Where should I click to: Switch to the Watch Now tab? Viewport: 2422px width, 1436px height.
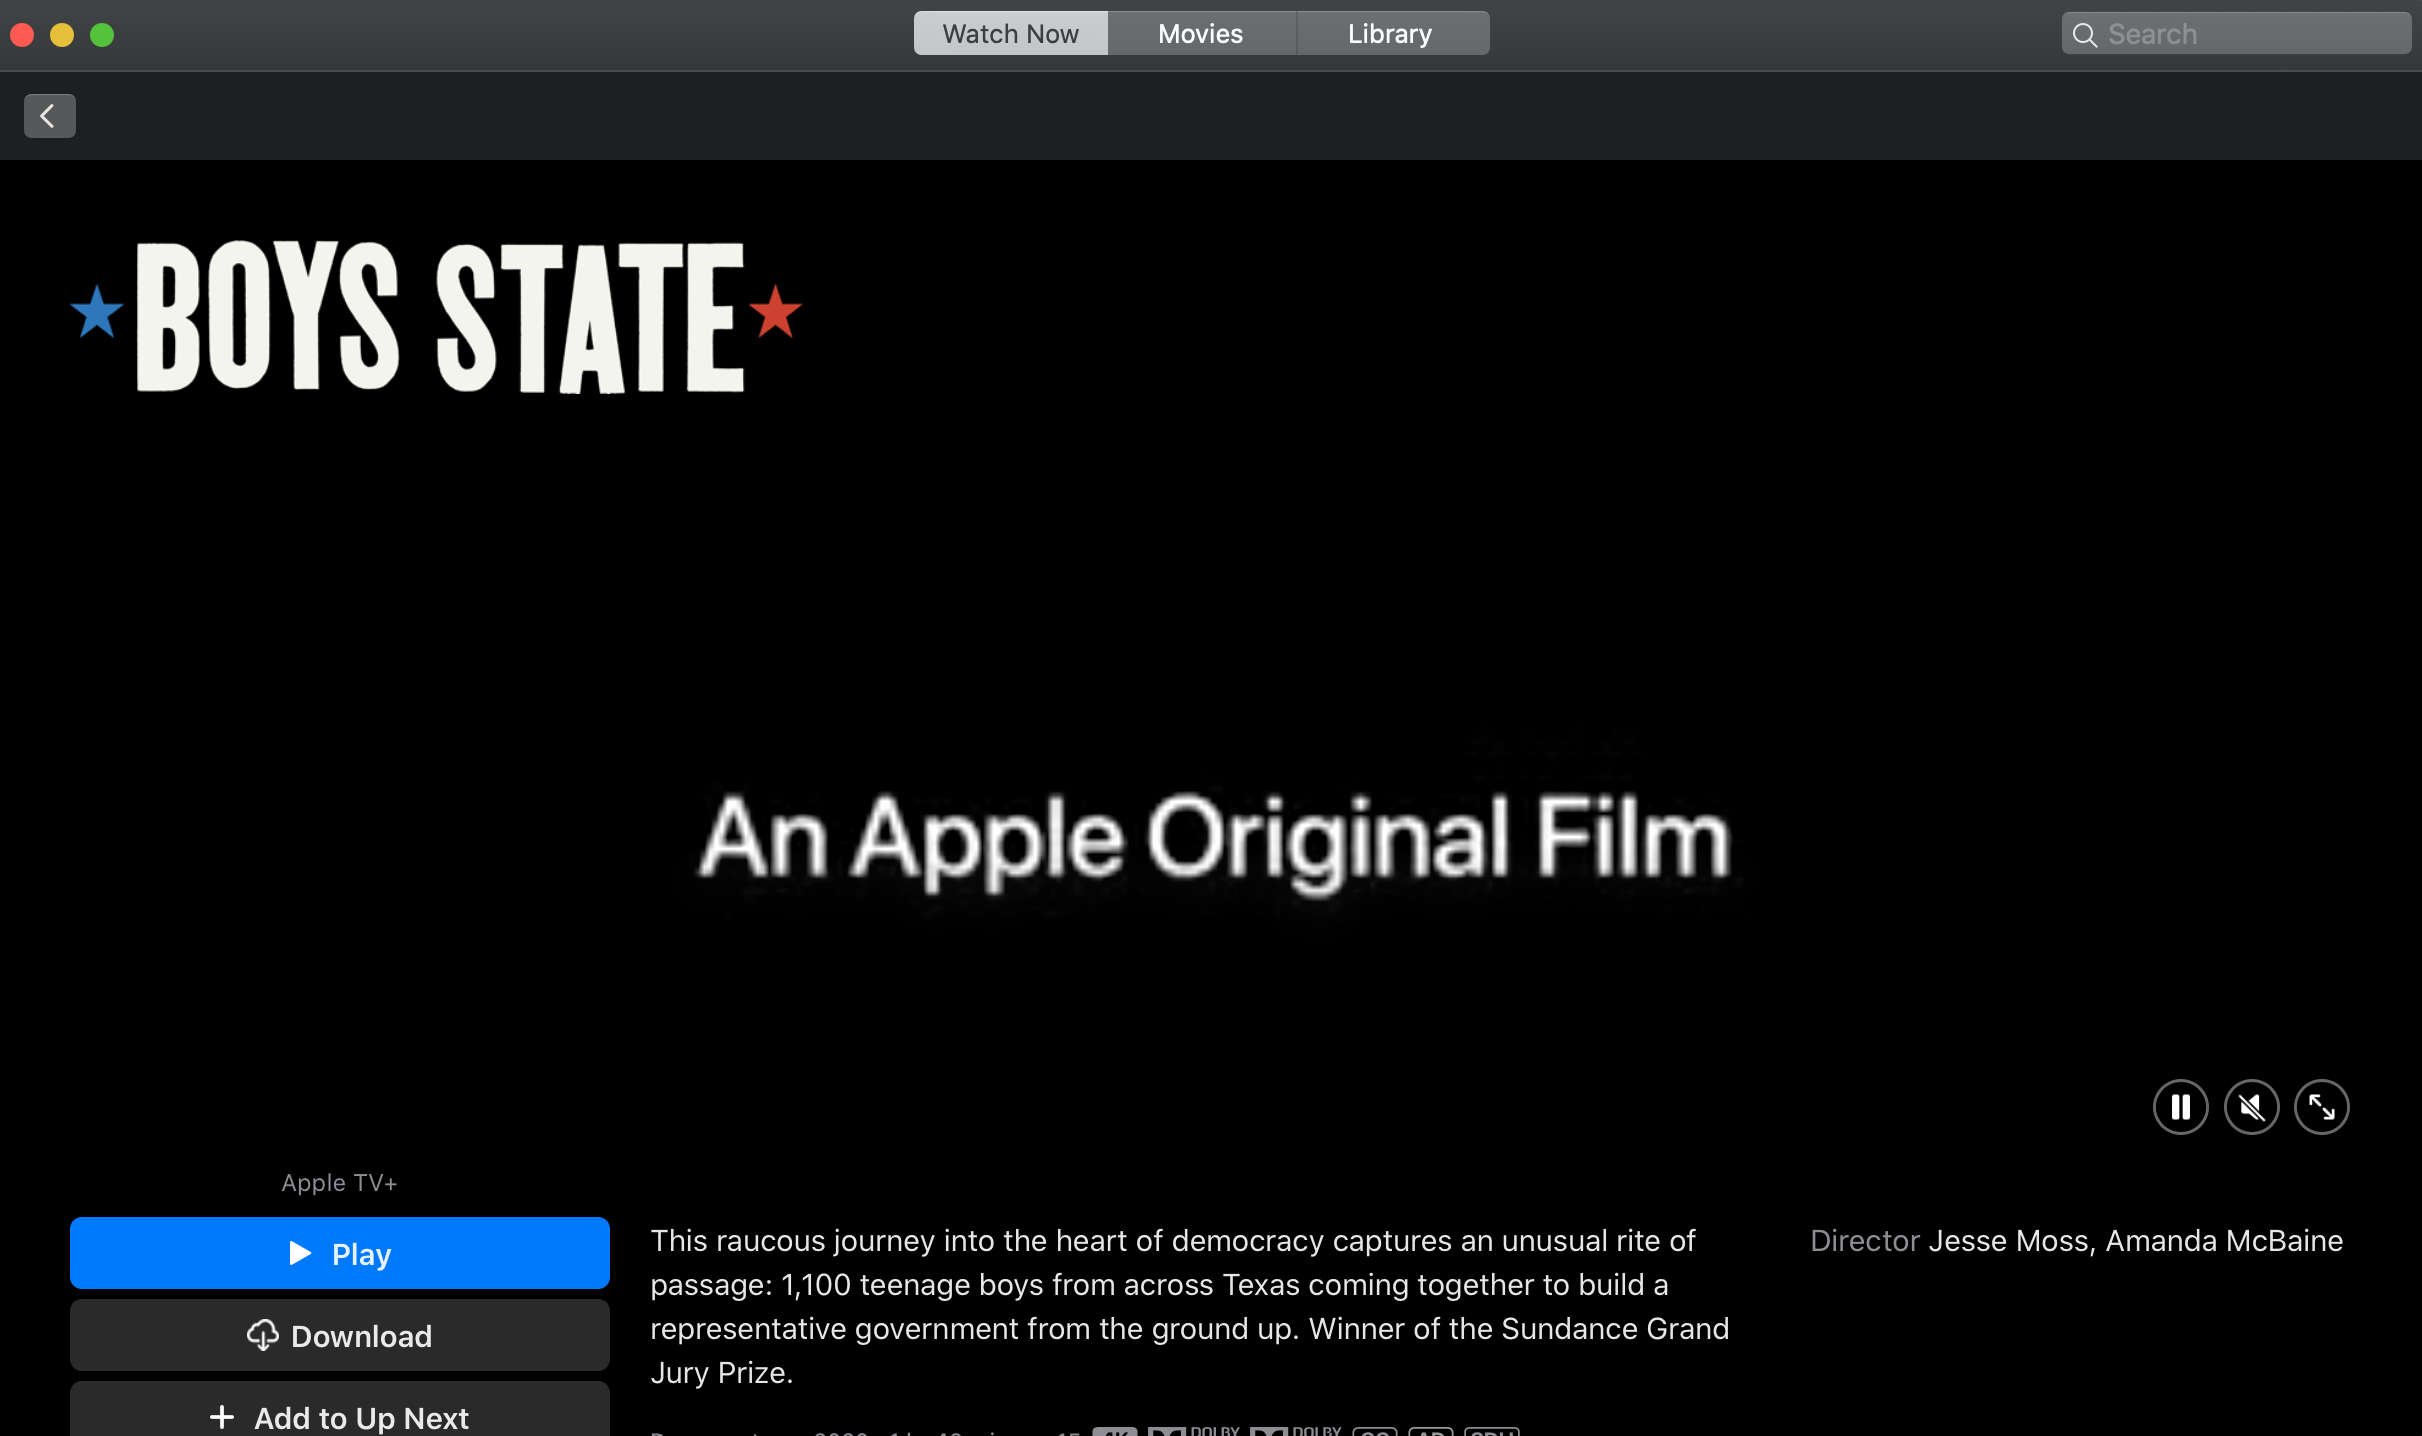click(x=1010, y=34)
